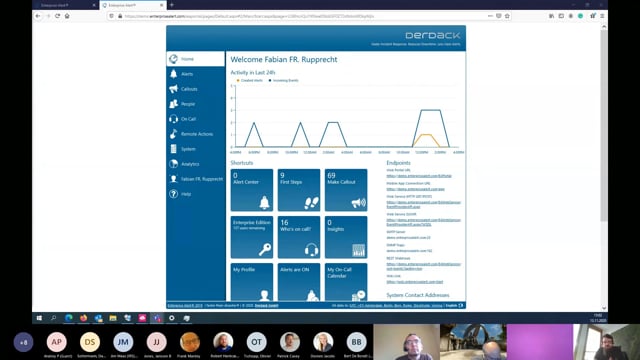Viewport: 640px width, 360px height.
Task: Click the browser address bar
Action: pyautogui.click(x=302, y=16)
